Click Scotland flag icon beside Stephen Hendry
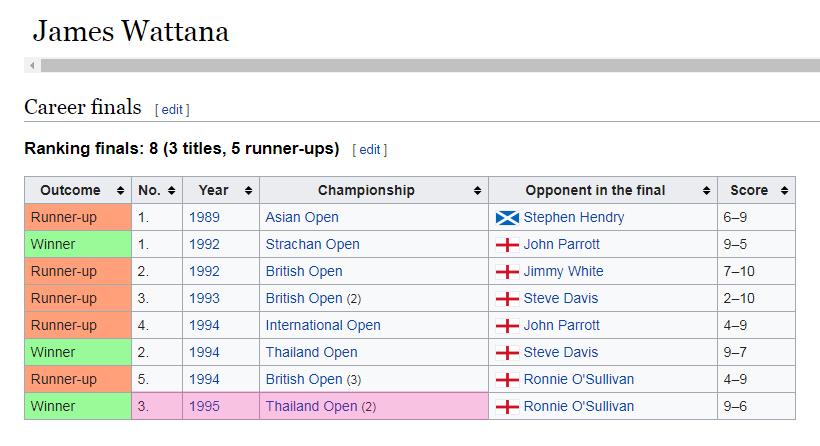This screenshot has height=446, width=820. pos(507,217)
